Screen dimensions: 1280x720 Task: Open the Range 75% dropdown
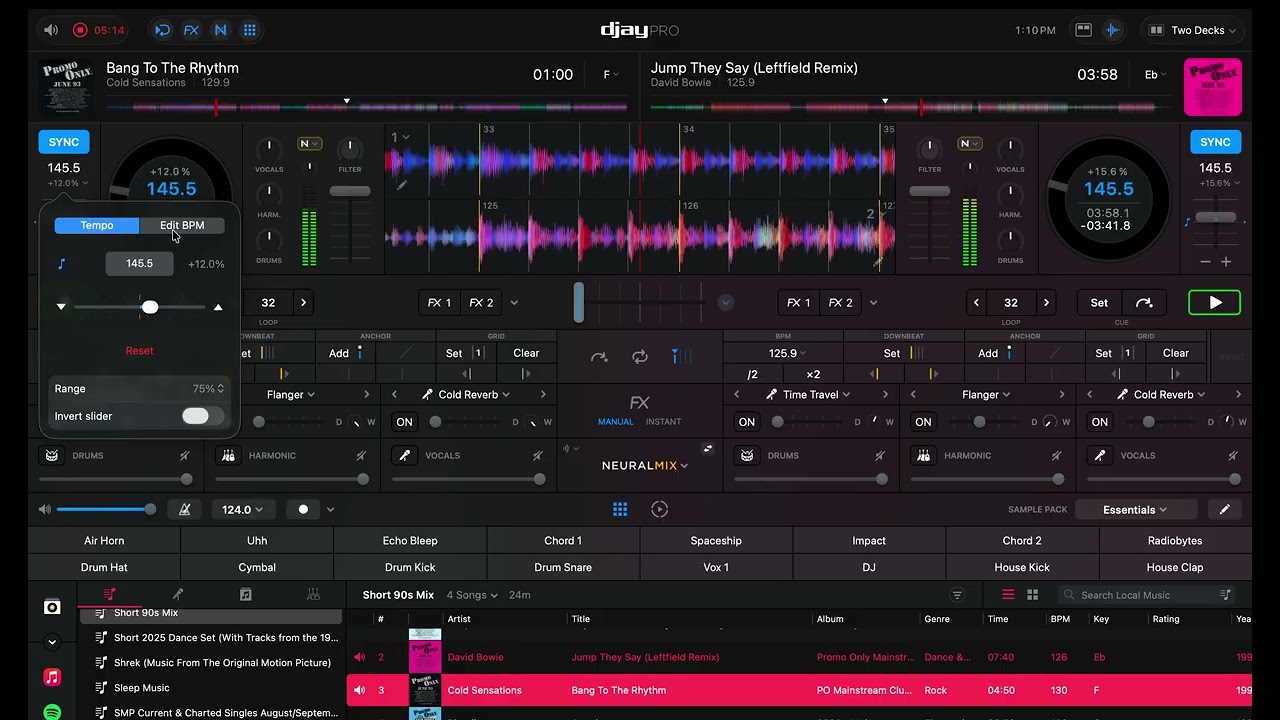click(208, 389)
